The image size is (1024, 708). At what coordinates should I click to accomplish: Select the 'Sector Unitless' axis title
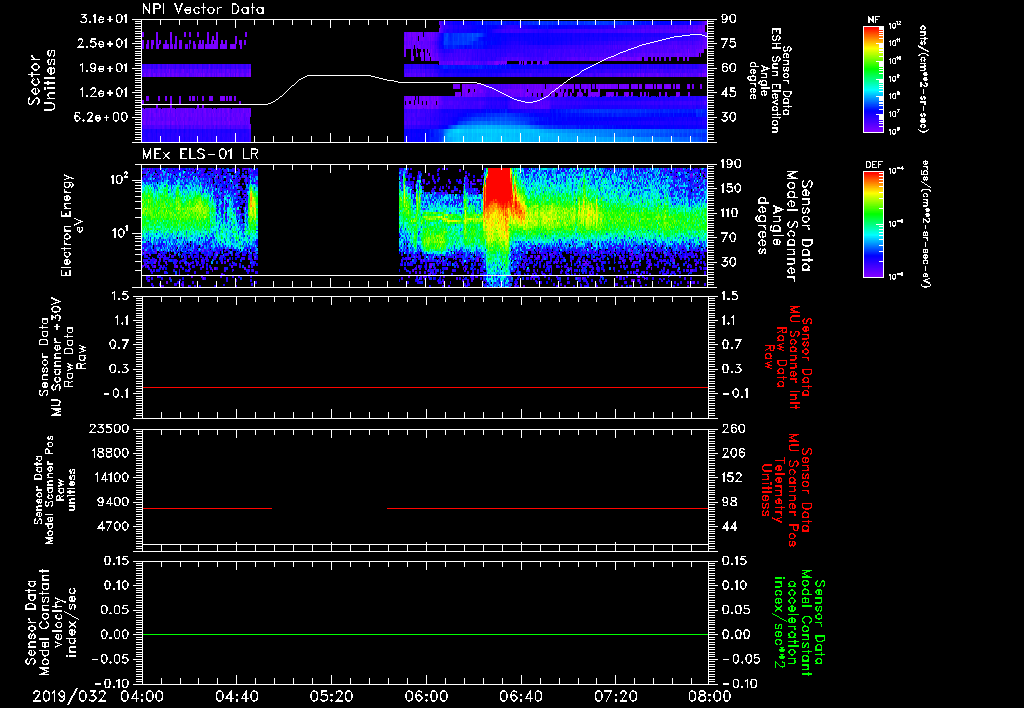click(42, 80)
